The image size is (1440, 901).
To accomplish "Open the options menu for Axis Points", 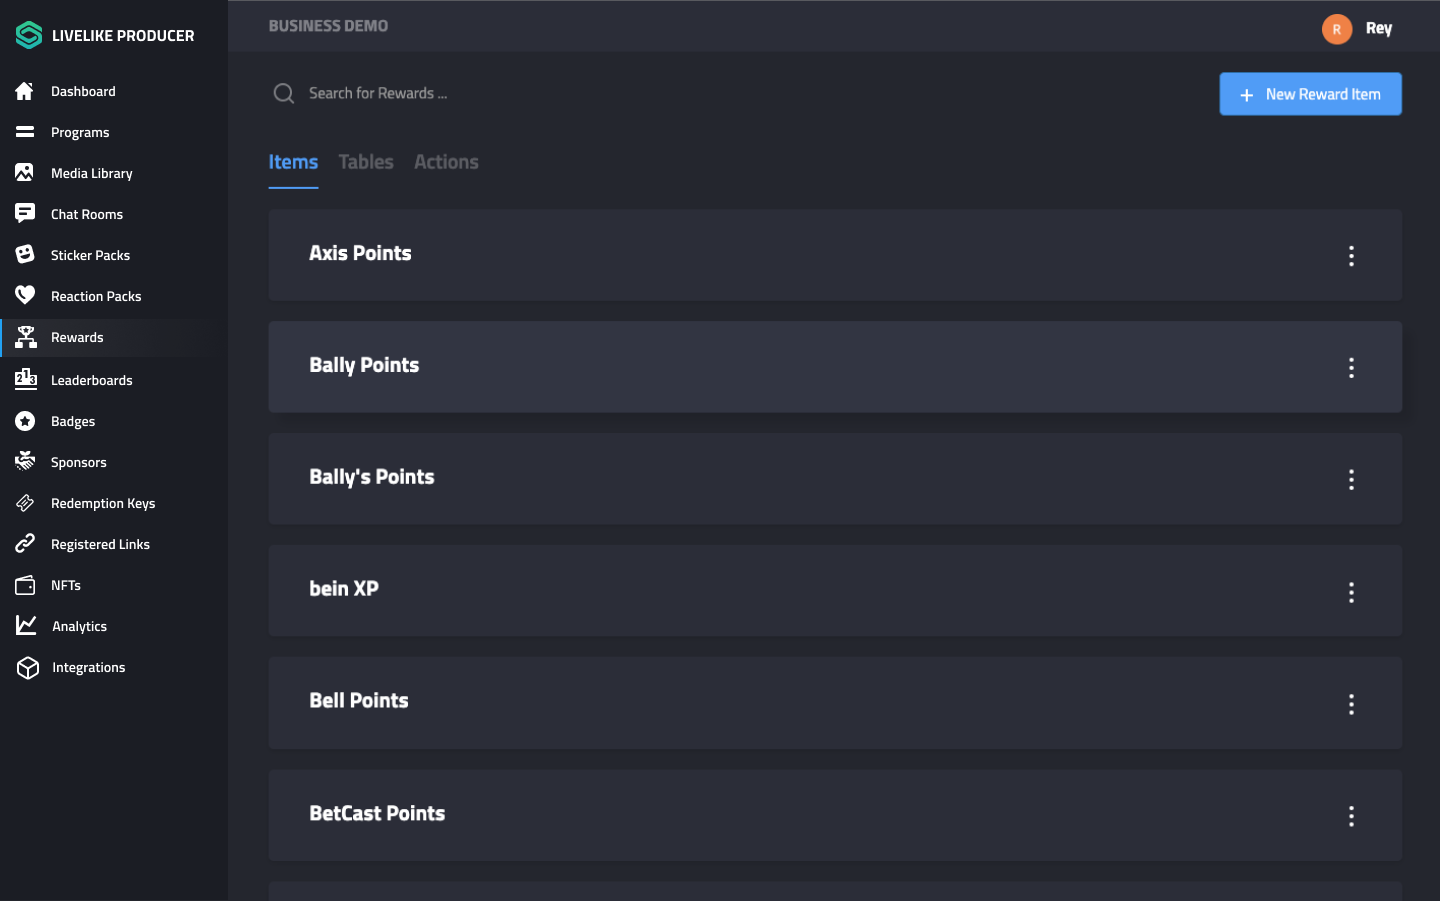I will (x=1351, y=256).
